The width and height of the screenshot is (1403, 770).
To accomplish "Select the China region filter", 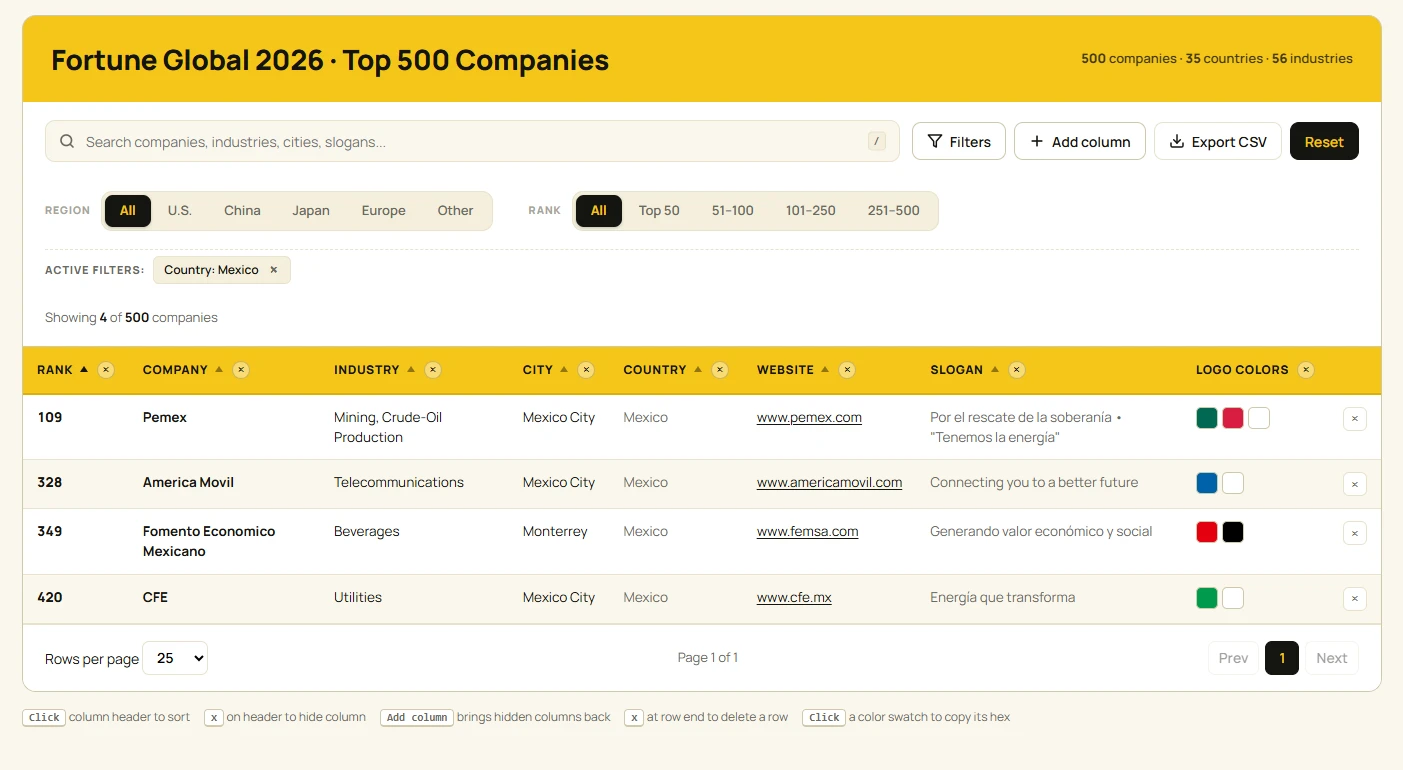I will pos(242,211).
